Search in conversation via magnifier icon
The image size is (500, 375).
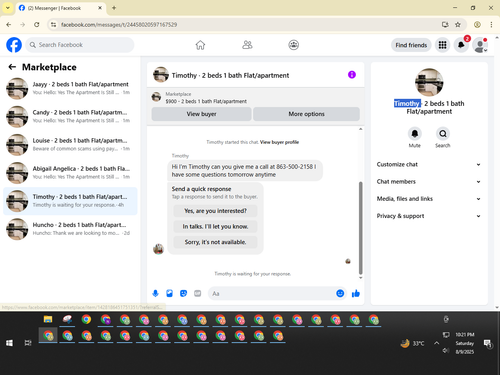443,134
